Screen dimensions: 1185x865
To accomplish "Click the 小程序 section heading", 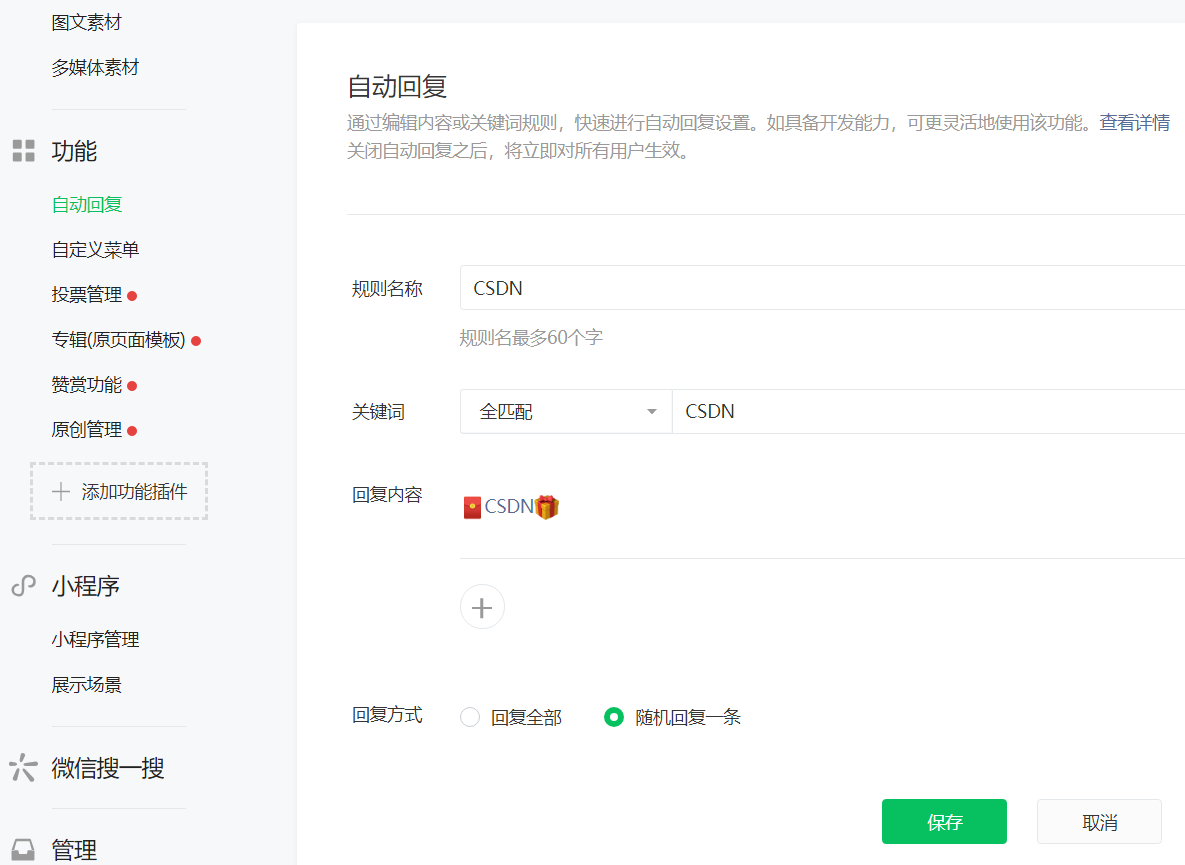I will (x=85, y=586).
